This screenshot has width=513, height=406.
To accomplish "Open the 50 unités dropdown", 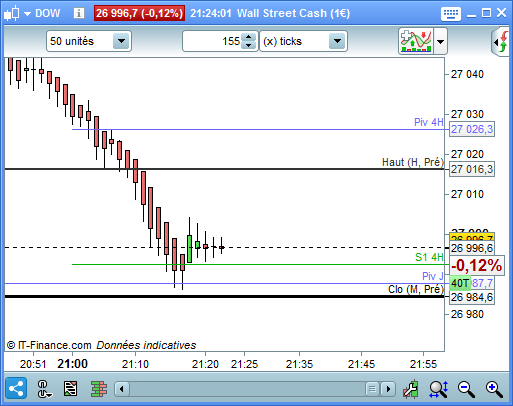I will point(89,41).
